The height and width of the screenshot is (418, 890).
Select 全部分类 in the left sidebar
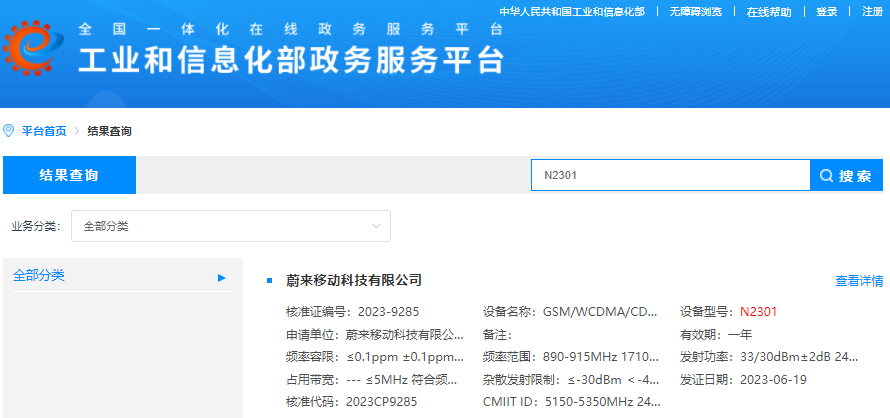(123, 276)
